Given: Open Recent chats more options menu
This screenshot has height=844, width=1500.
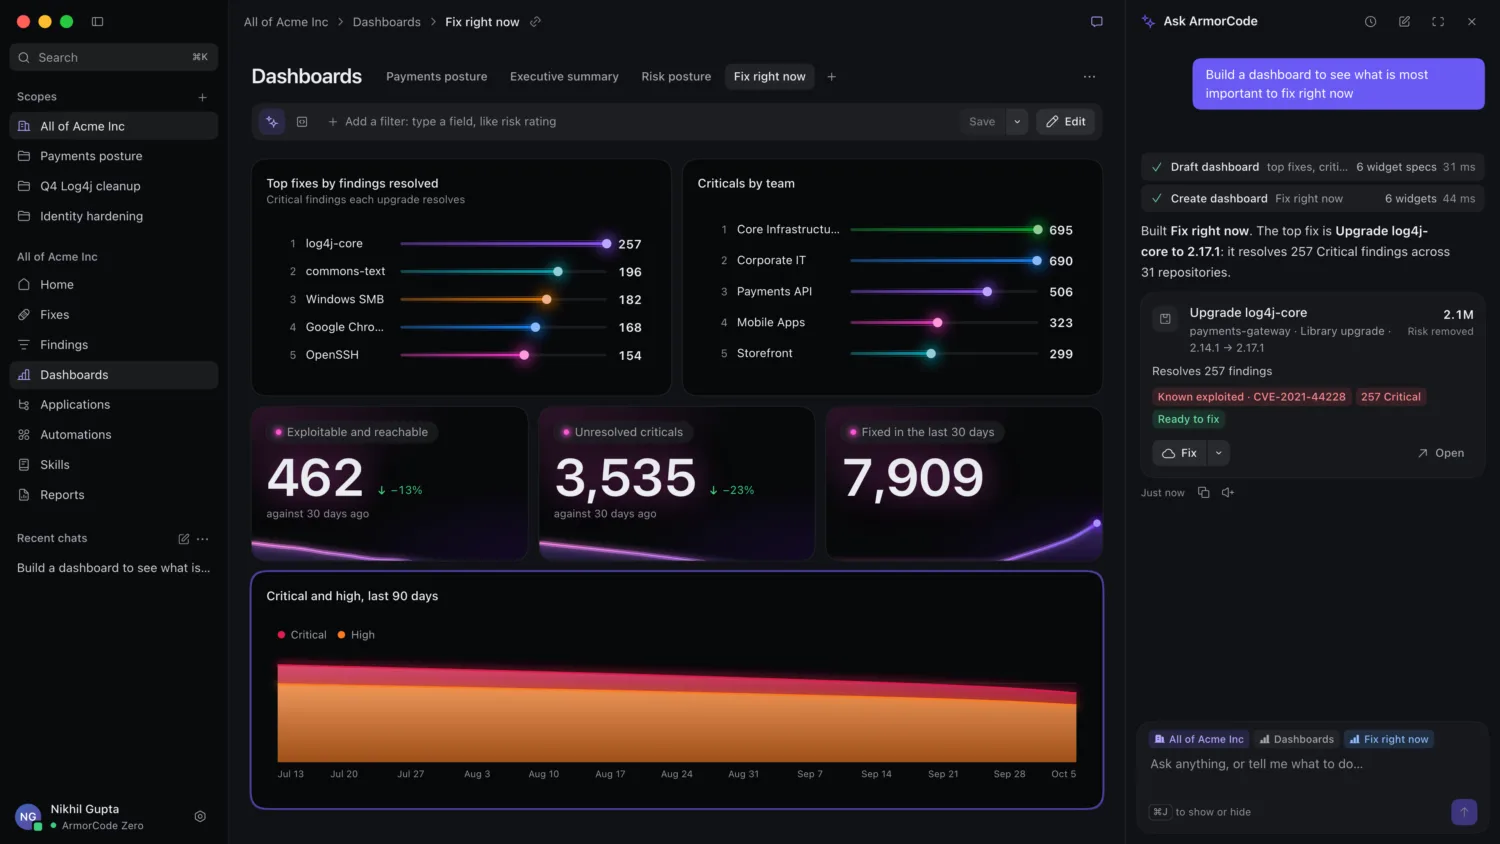Looking at the screenshot, I should 203,539.
